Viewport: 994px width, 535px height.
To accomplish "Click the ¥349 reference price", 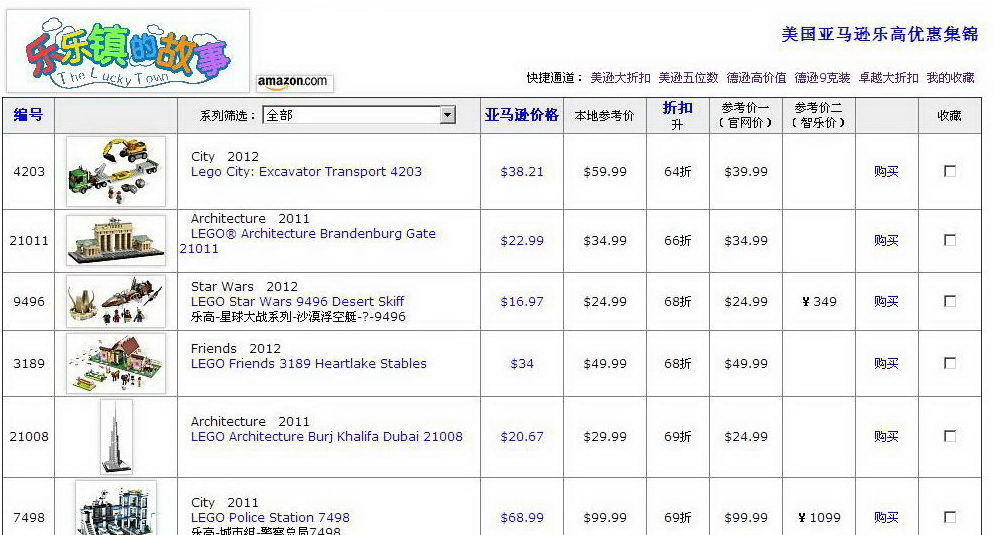I will tap(819, 301).
